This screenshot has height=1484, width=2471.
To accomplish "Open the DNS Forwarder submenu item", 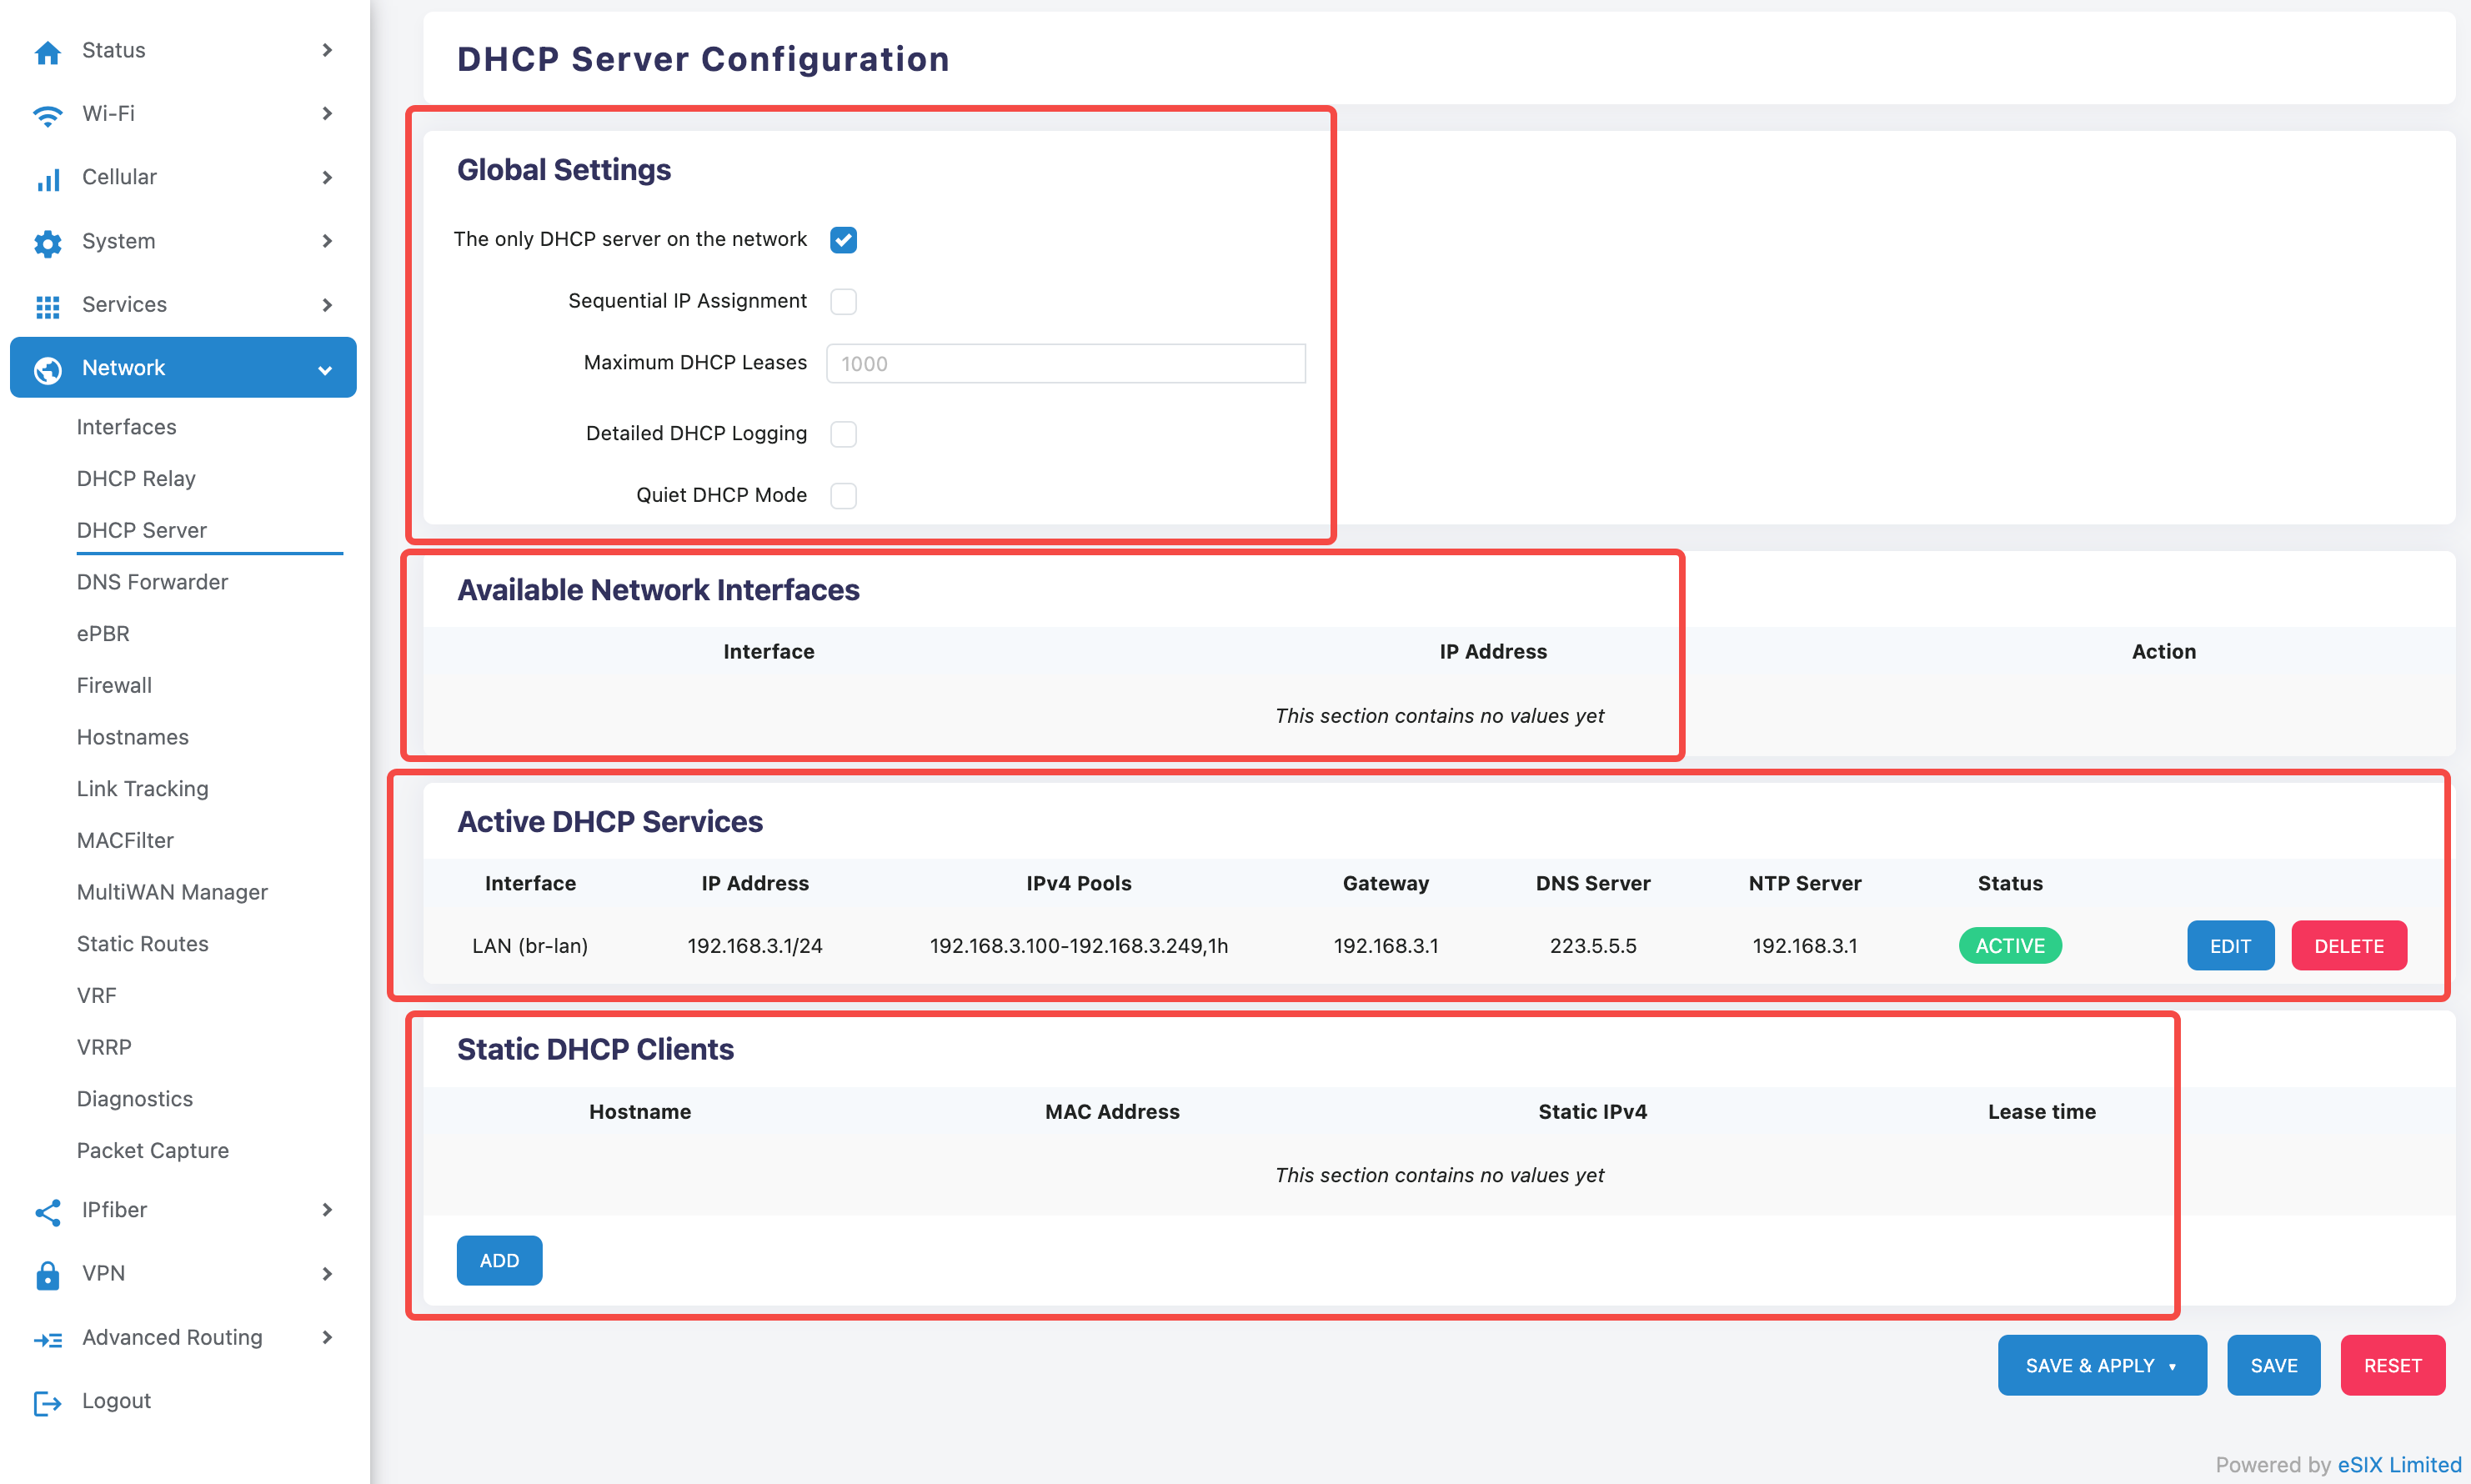I will 152,582.
